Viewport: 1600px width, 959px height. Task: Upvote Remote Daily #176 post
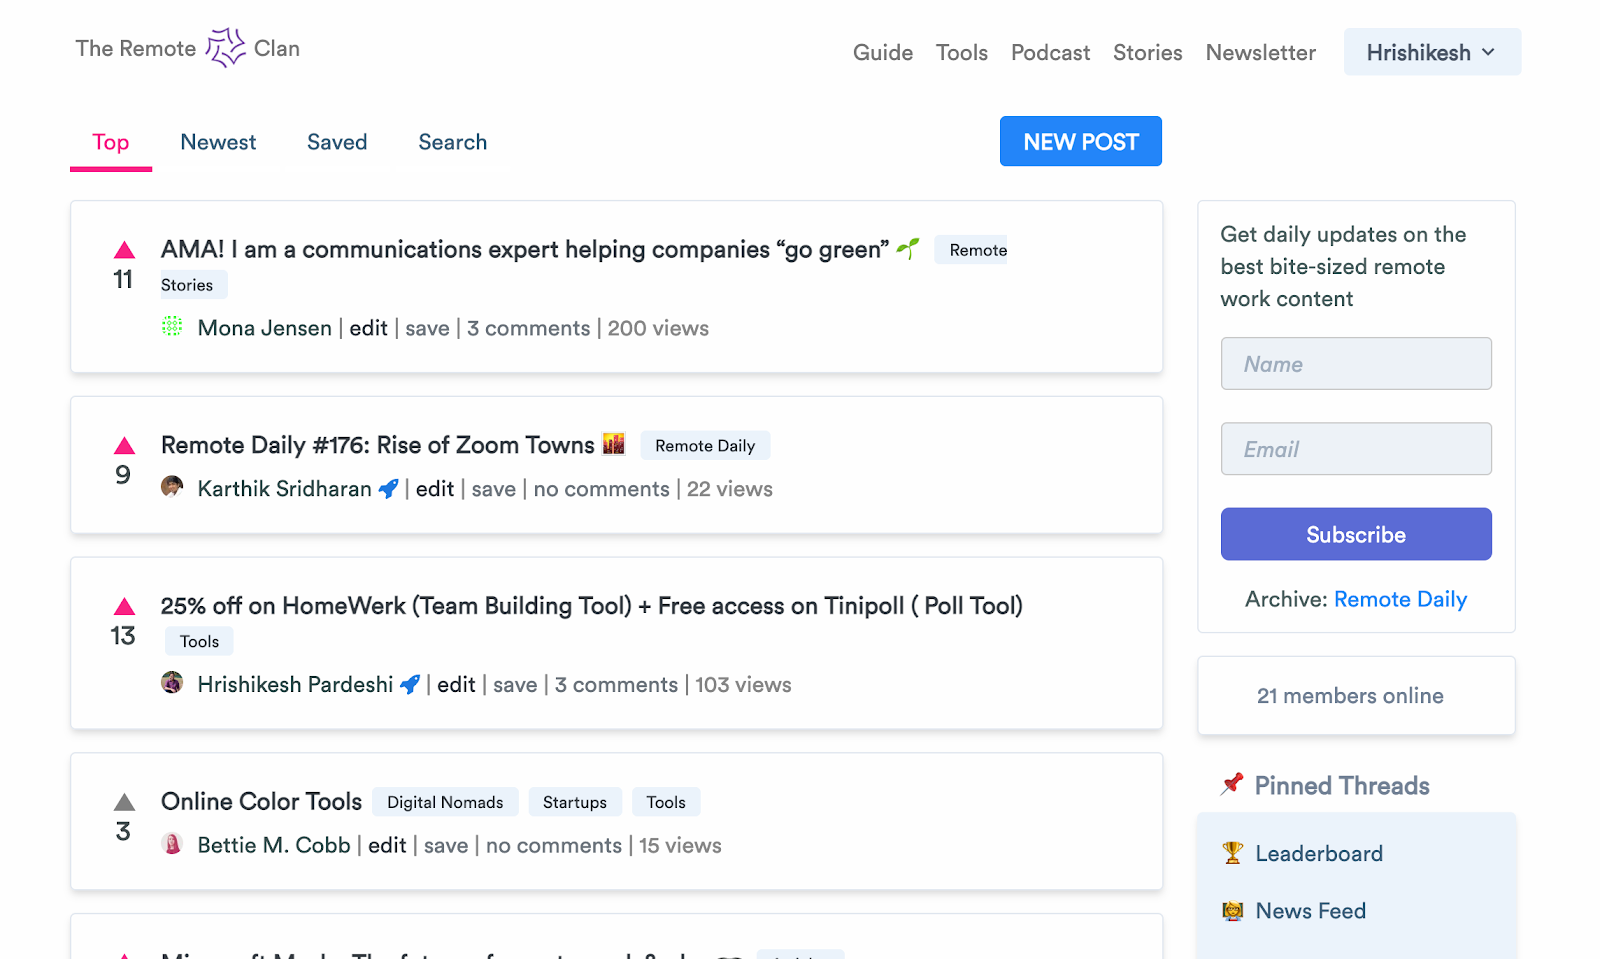(124, 446)
